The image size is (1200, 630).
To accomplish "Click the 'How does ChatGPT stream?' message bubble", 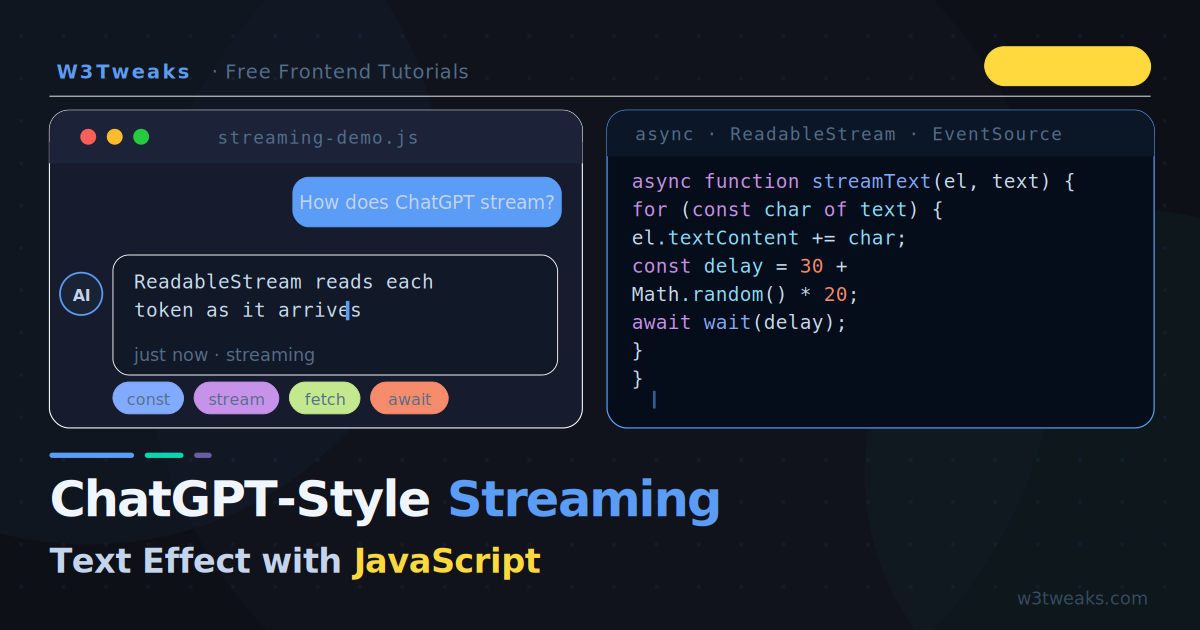I will [x=427, y=202].
